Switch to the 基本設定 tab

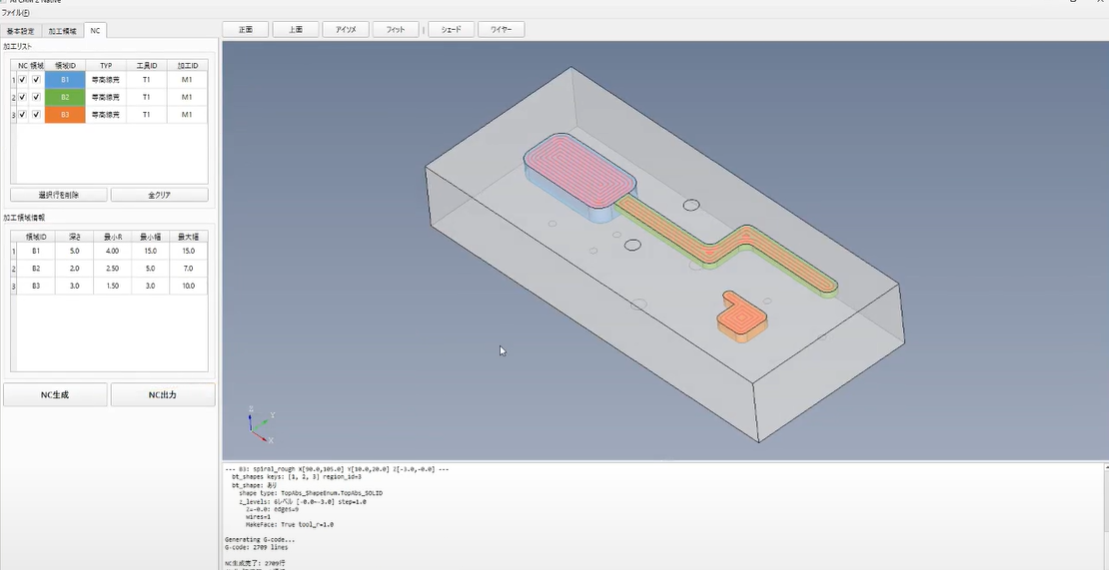[x=21, y=31]
